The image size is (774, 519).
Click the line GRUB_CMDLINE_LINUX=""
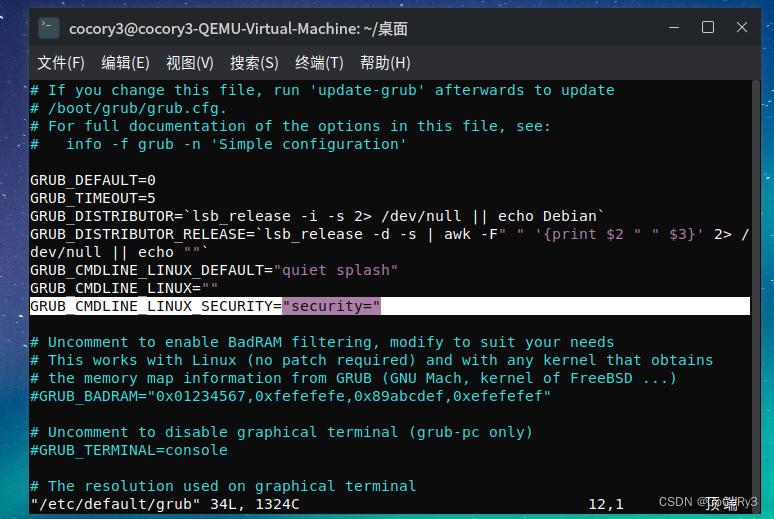(124, 288)
